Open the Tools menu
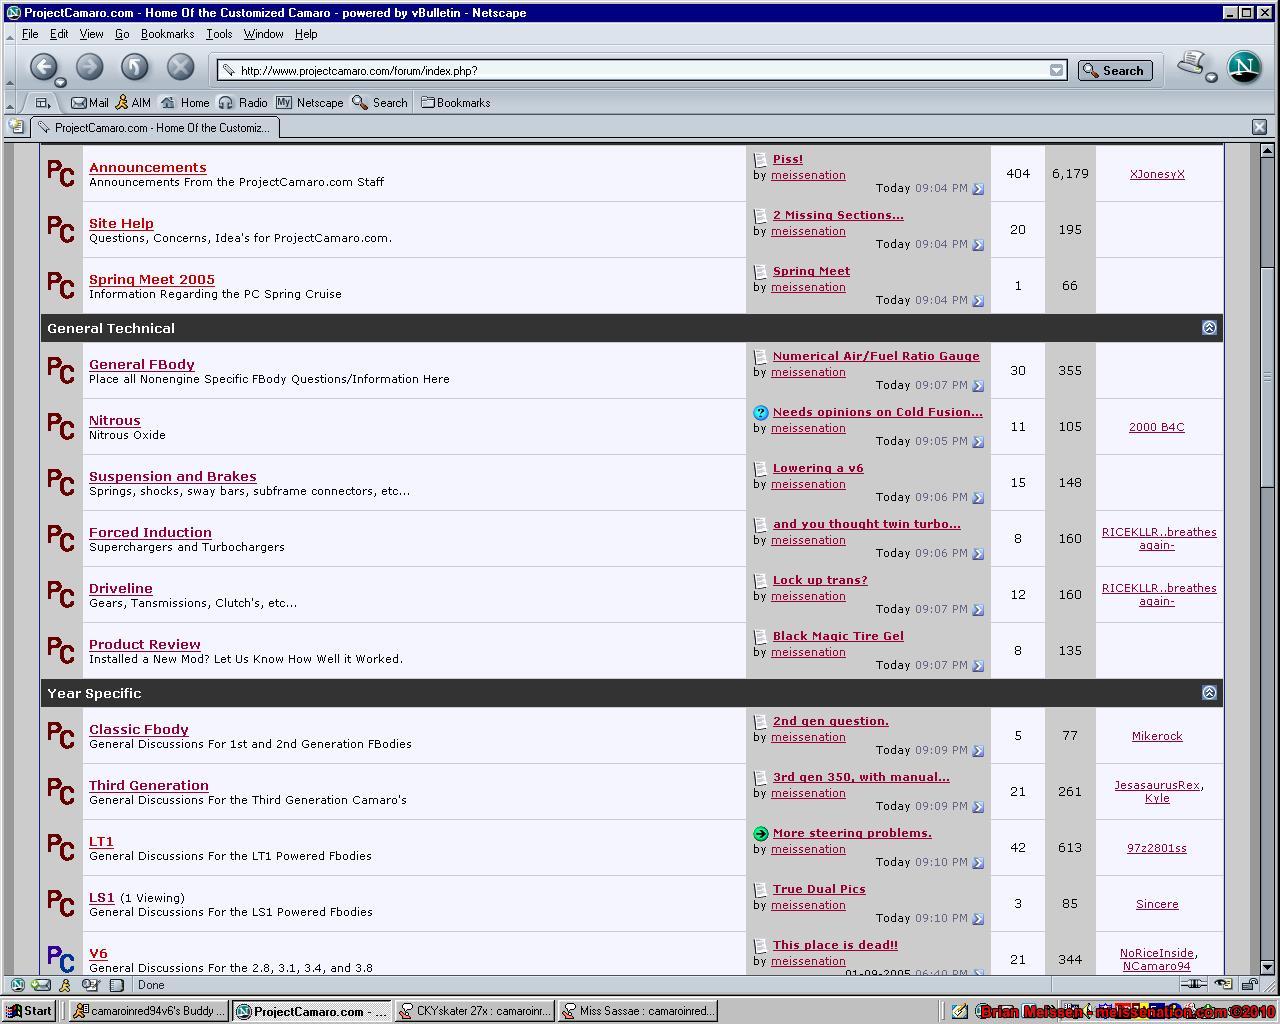Viewport: 1280px width, 1024px height. click(x=219, y=34)
